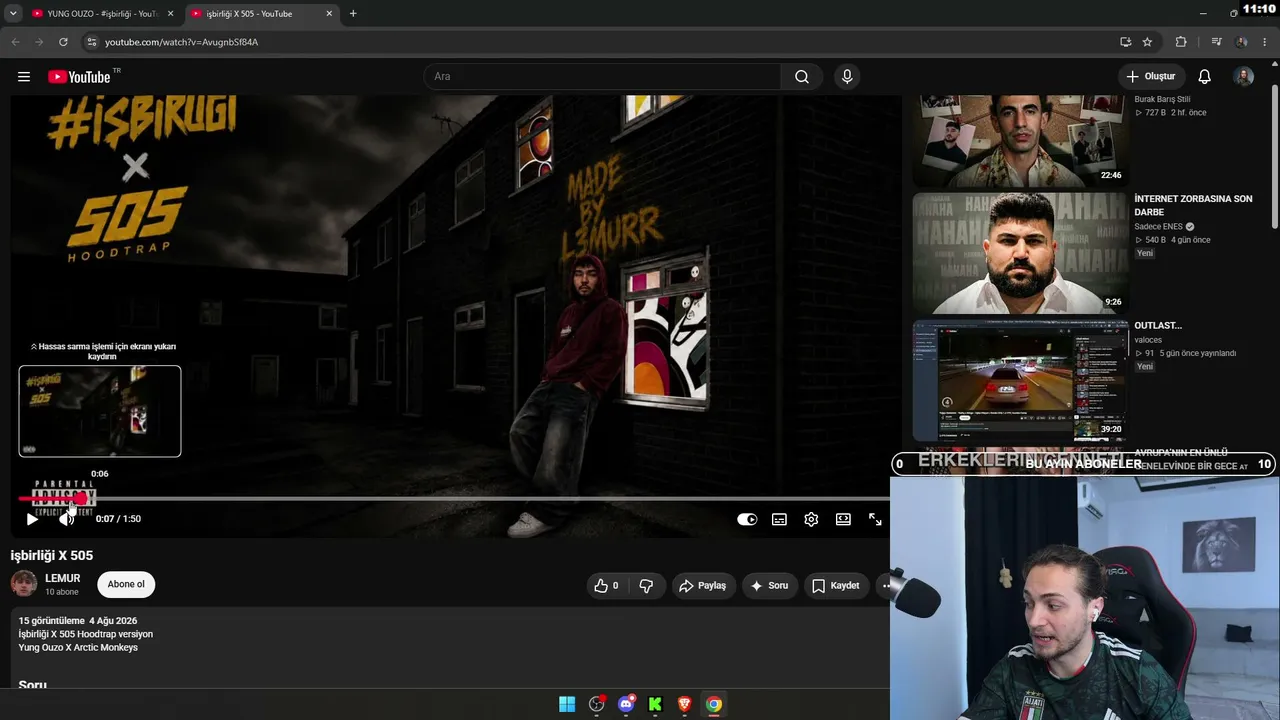Viewport: 1280px width, 720px height.
Task: Open the player settings gear
Action: [x=811, y=519]
